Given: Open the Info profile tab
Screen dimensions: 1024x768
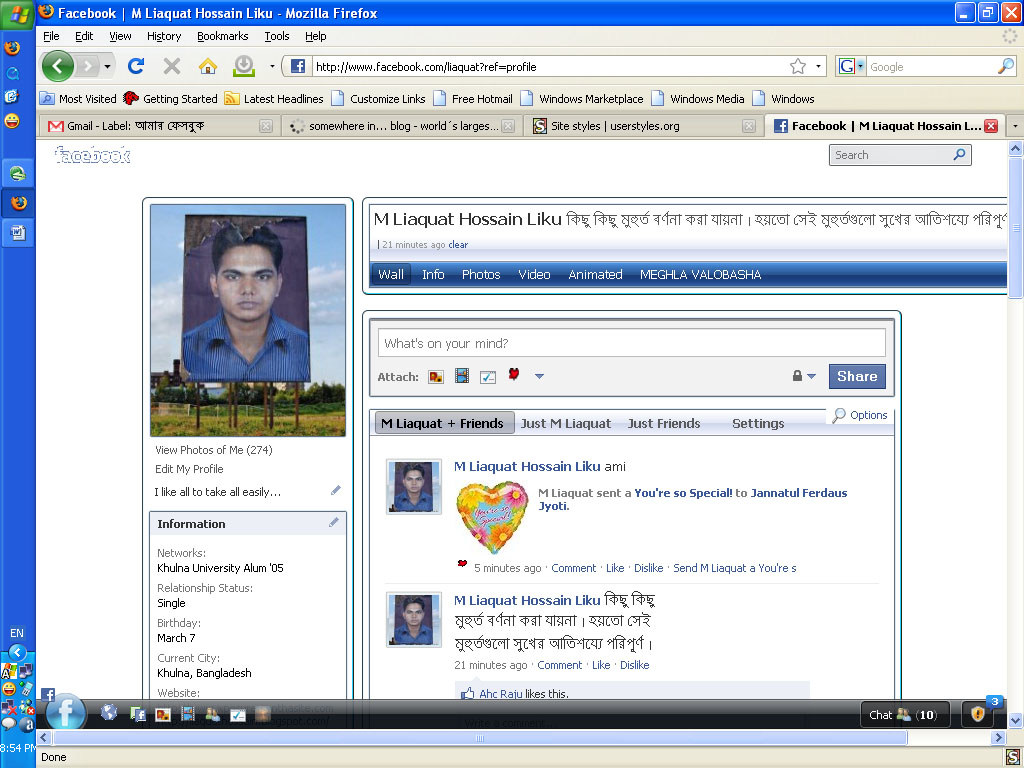Looking at the screenshot, I should click(433, 275).
